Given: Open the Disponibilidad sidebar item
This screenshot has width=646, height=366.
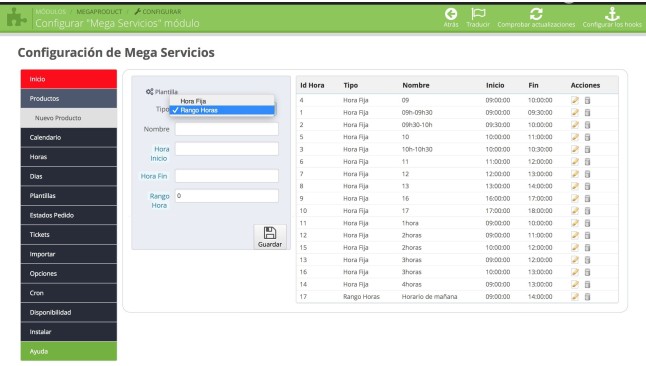Looking at the screenshot, I should point(69,312).
